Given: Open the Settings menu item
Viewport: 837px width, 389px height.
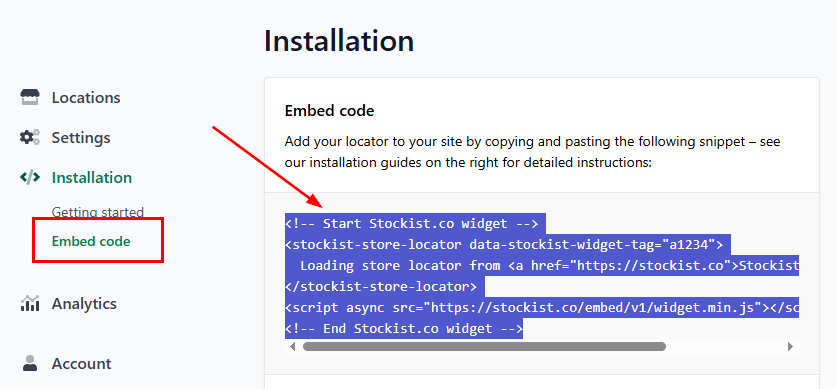Looking at the screenshot, I should (81, 138).
